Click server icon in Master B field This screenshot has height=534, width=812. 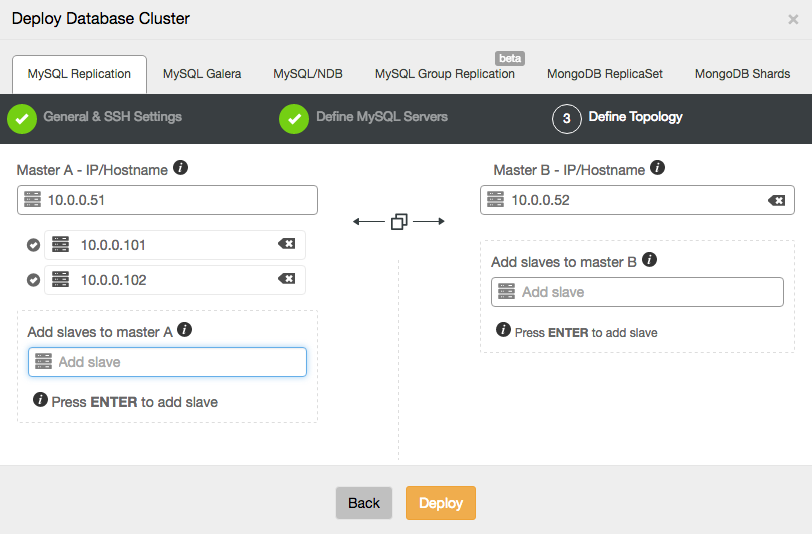495,199
